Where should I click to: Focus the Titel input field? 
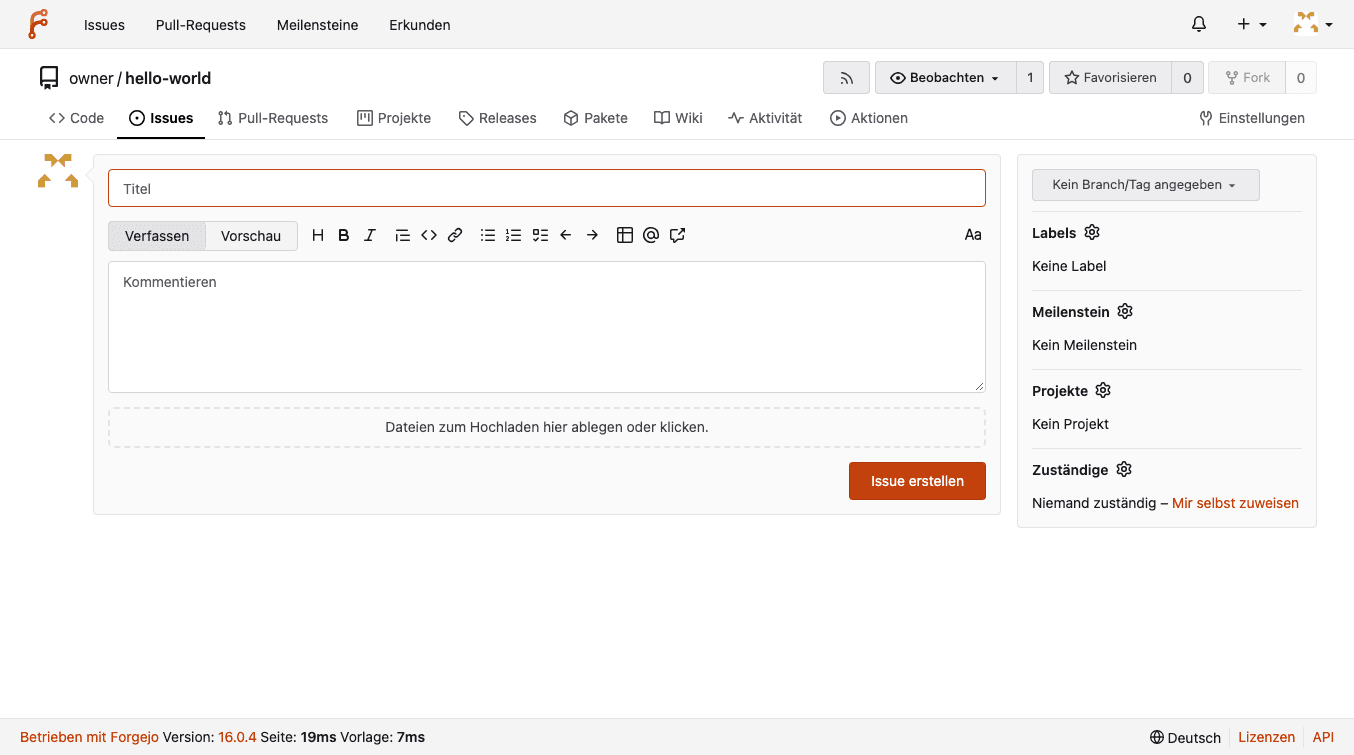click(547, 188)
